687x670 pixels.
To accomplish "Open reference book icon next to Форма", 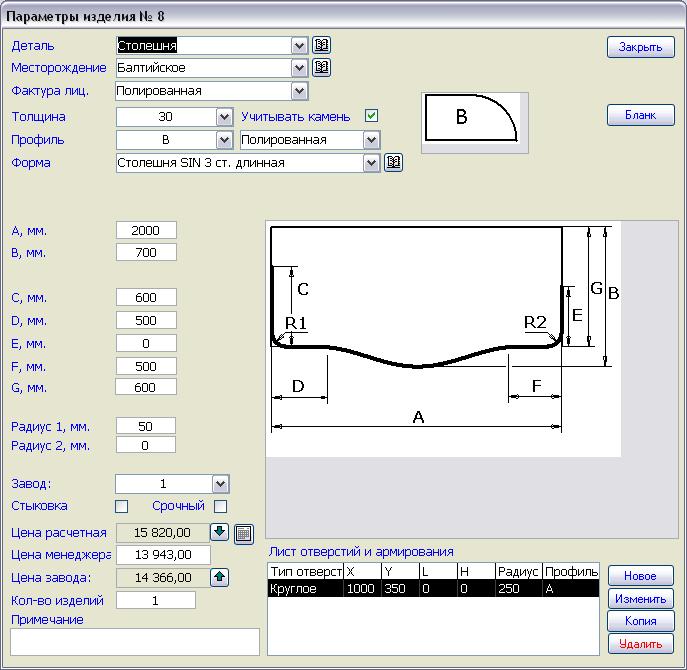I will [x=393, y=163].
